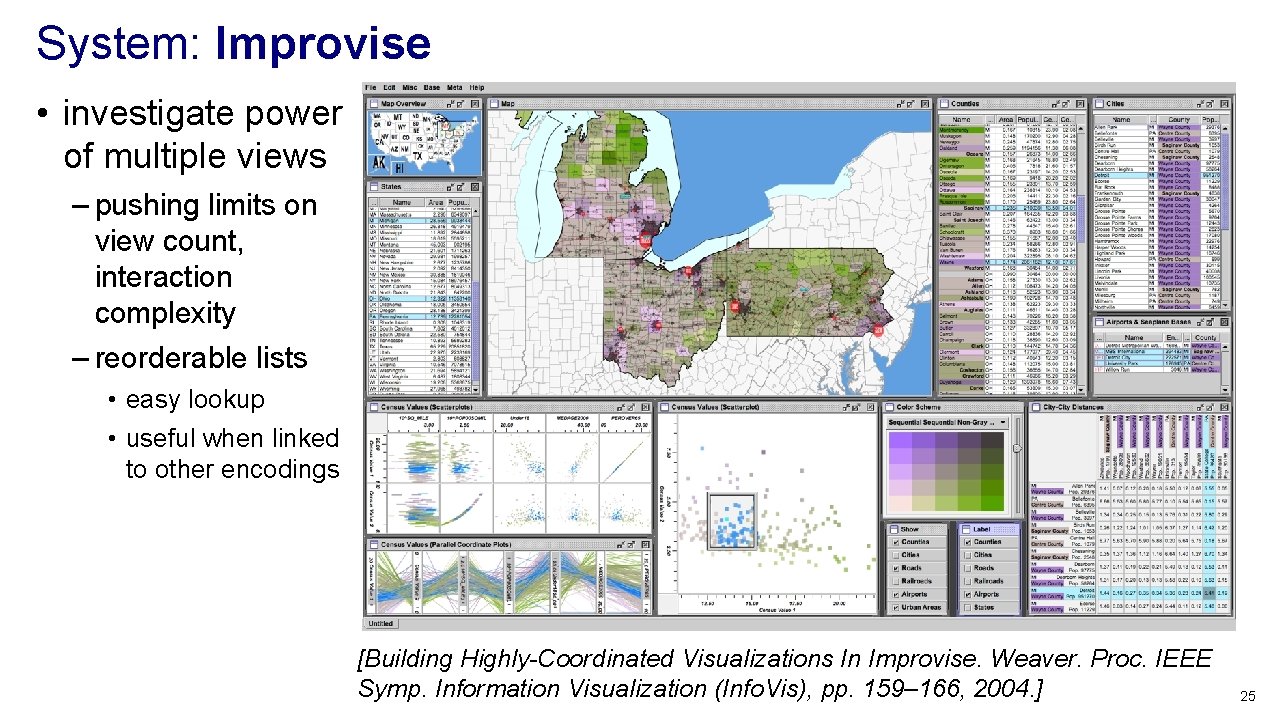
Task: Iconify the Map Overview window
Action: click(x=451, y=103)
